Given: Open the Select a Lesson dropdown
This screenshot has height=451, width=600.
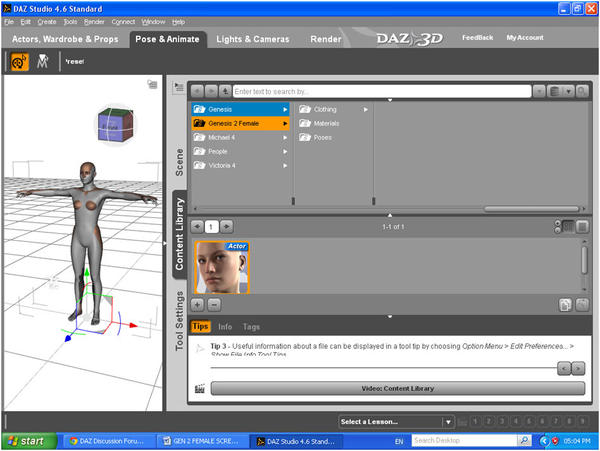Looking at the screenshot, I should [x=396, y=422].
